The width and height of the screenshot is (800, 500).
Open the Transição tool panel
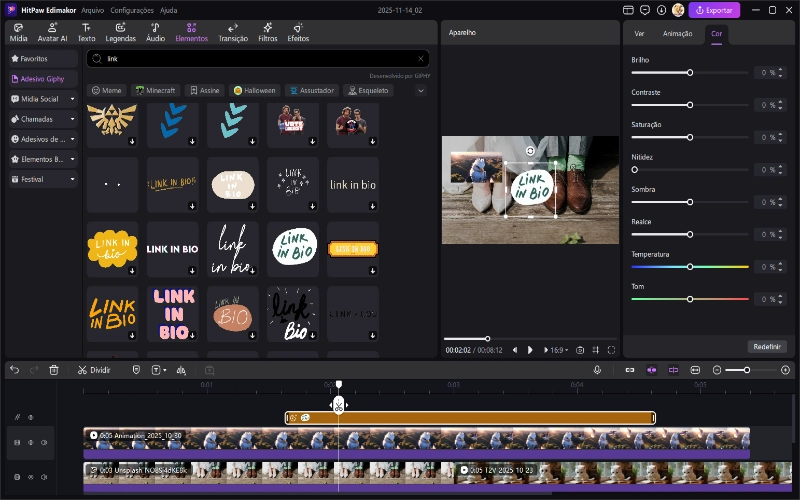pyautogui.click(x=232, y=32)
